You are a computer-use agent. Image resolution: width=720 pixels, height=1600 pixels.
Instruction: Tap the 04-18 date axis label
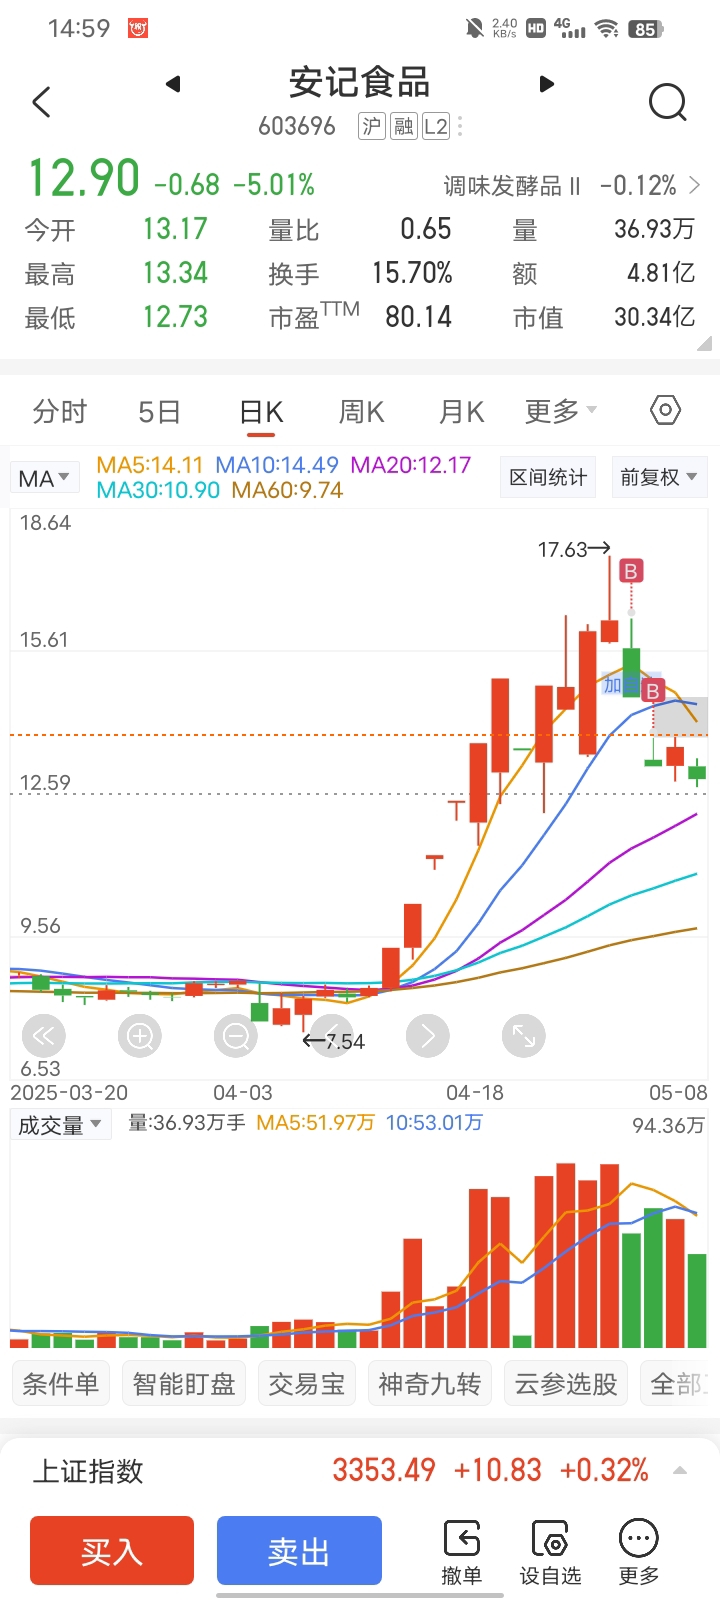point(475,1093)
